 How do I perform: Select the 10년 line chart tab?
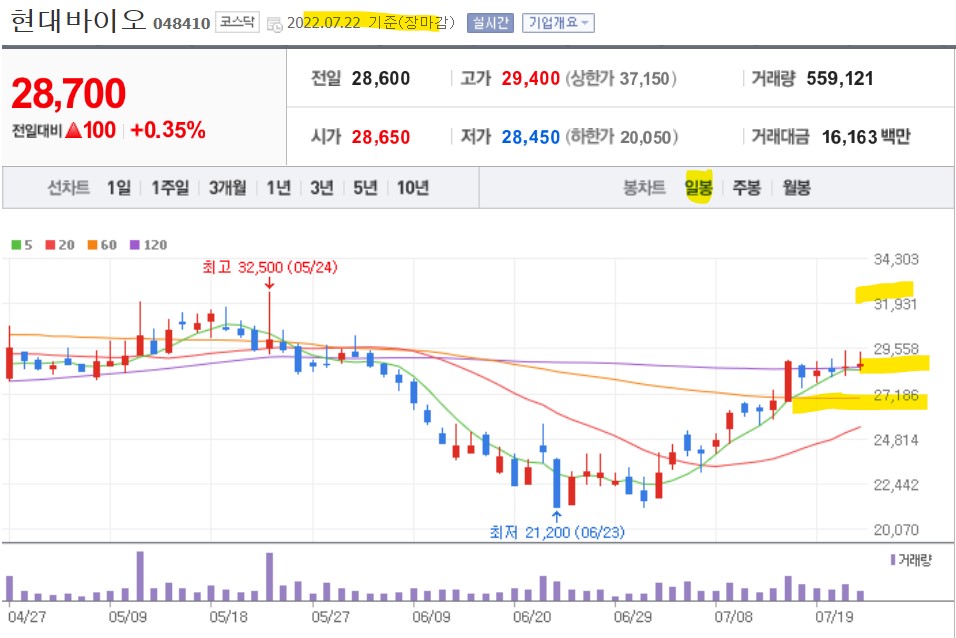[413, 188]
